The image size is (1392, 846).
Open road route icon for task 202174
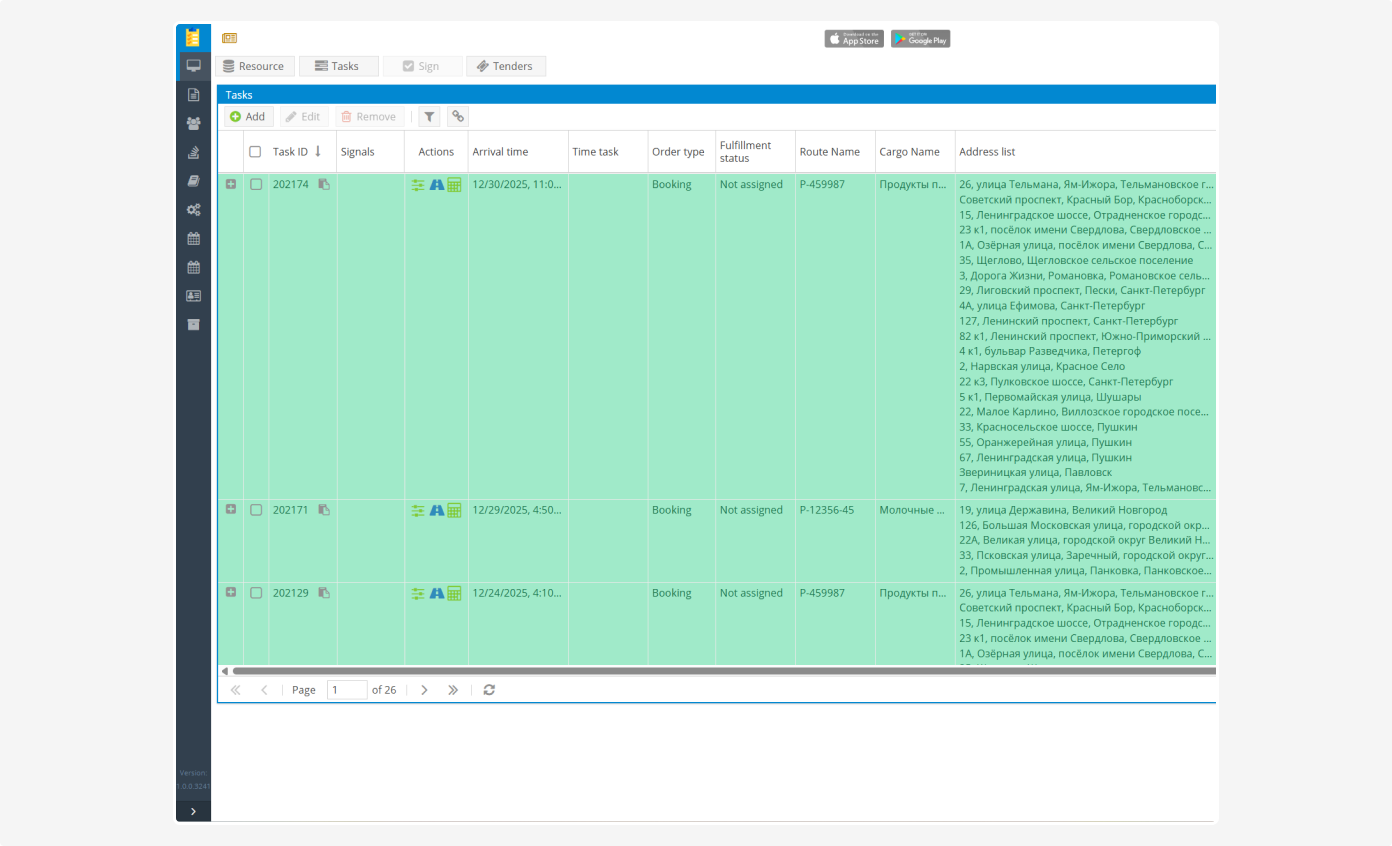coord(436,185)
